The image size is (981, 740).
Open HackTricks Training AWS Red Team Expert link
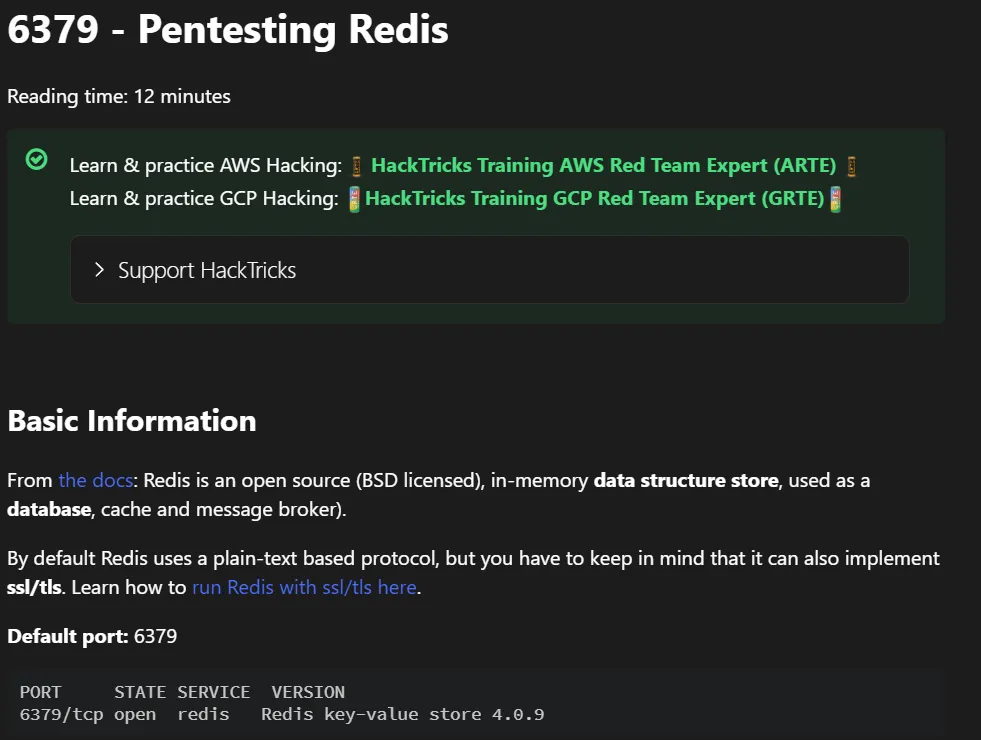tap(603, 166)
